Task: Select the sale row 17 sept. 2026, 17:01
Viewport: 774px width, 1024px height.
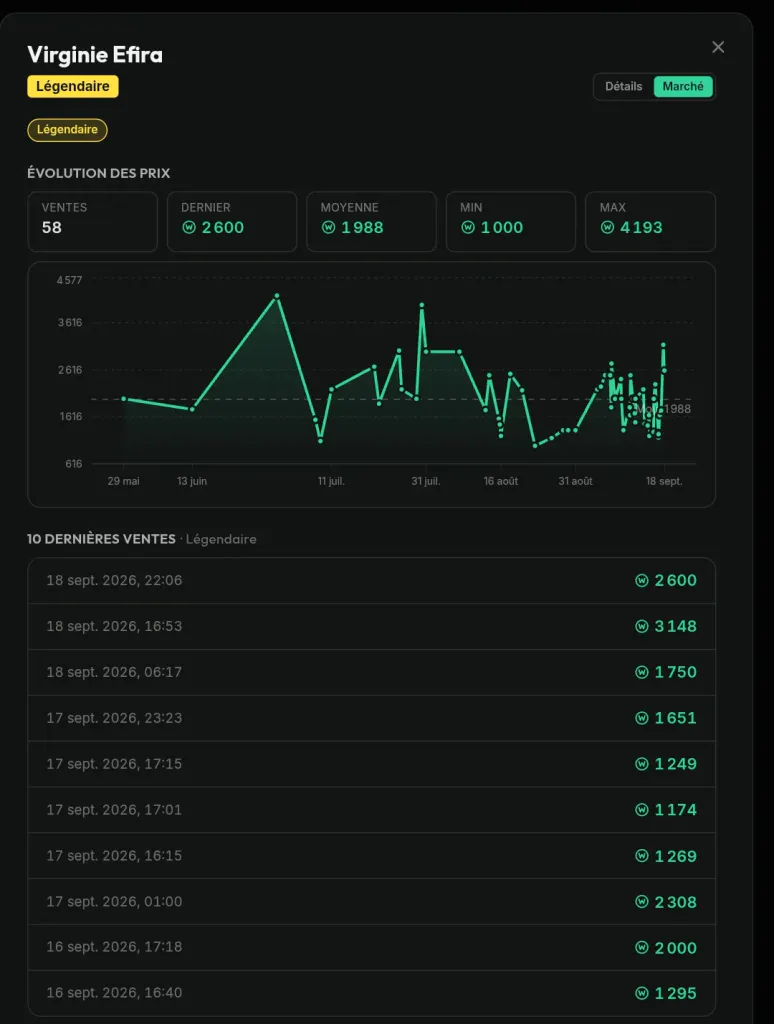Action: (372, 810)
